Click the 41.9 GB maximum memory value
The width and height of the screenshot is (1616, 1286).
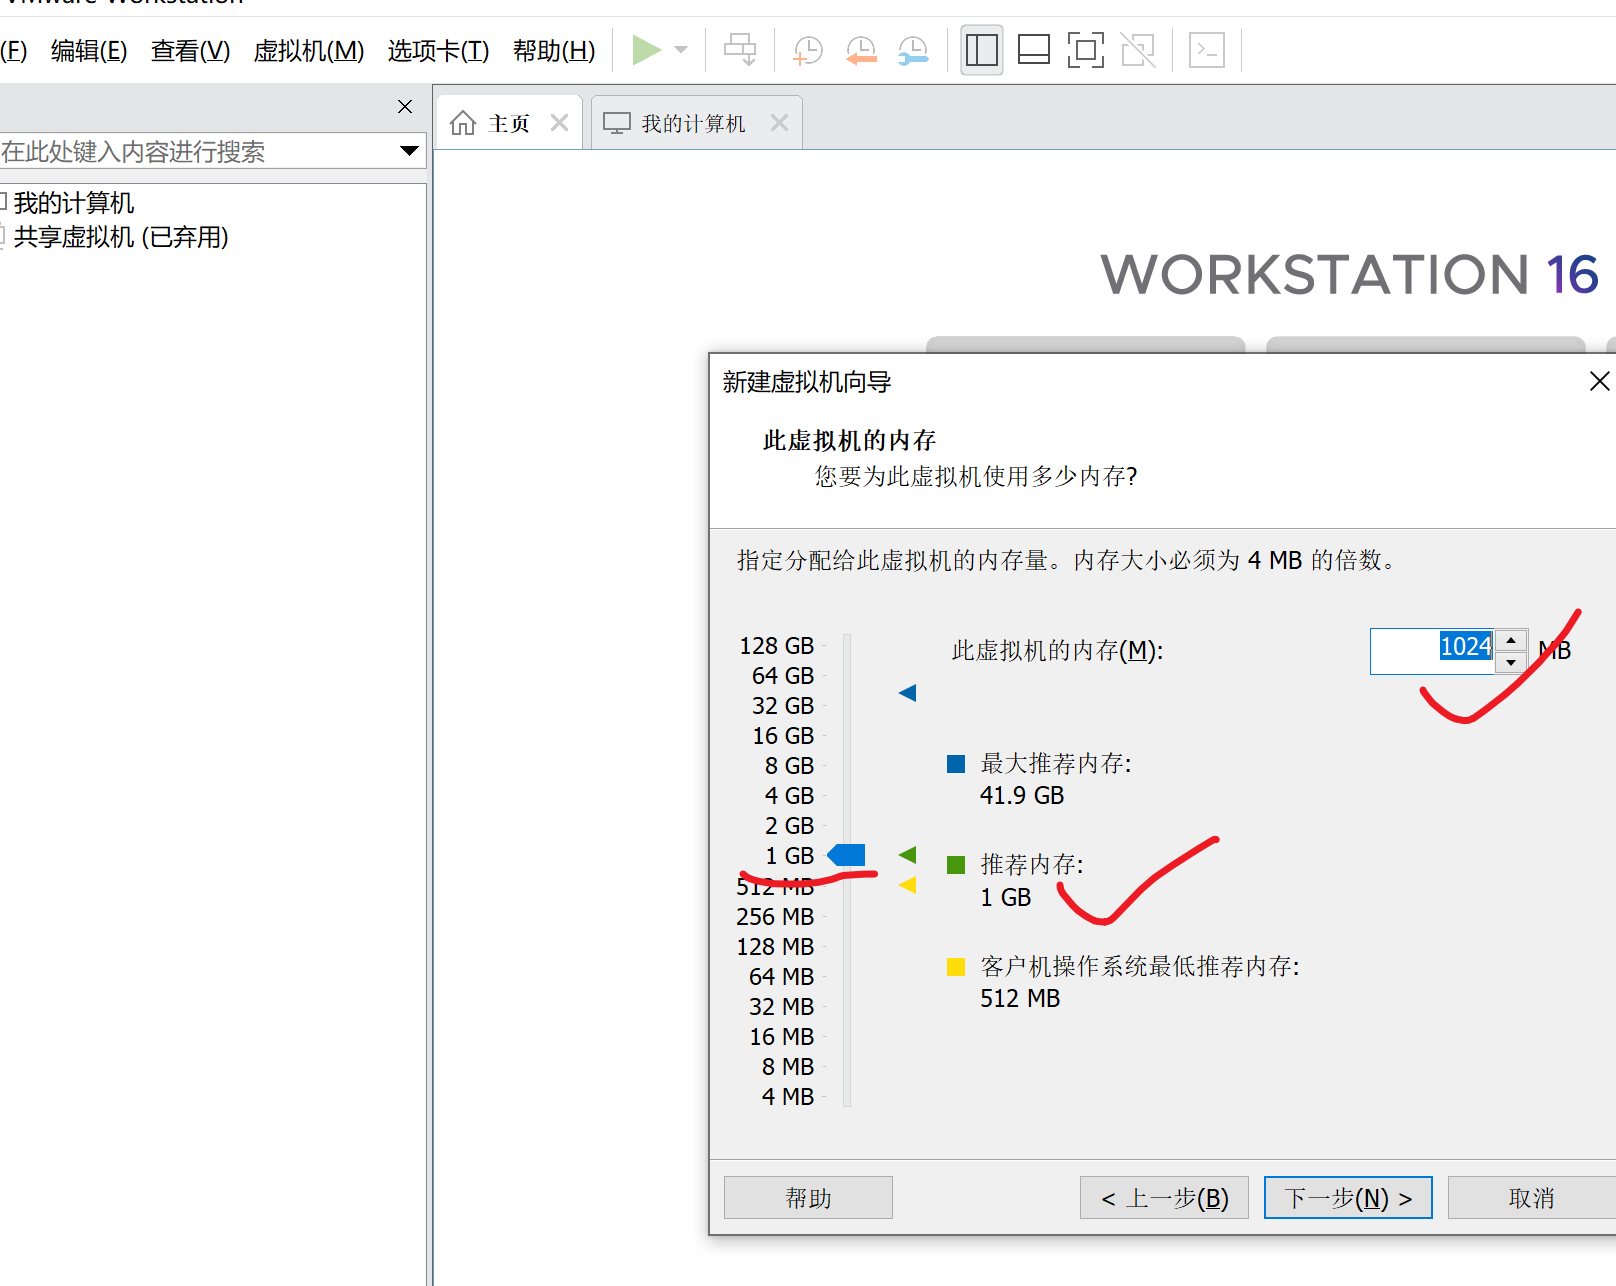coord(1022,796)
